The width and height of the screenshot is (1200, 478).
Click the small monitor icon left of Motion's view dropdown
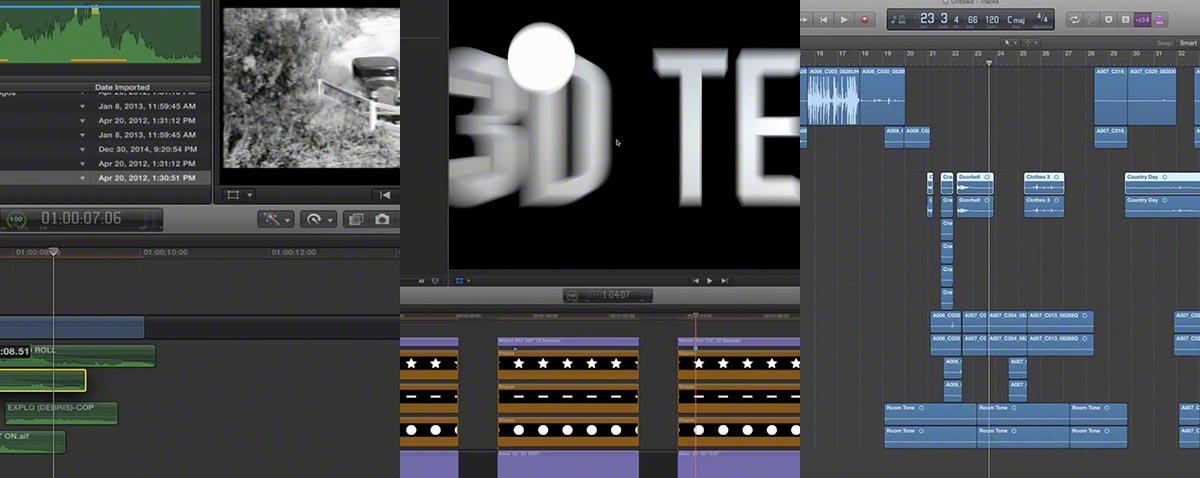(434, 281)
